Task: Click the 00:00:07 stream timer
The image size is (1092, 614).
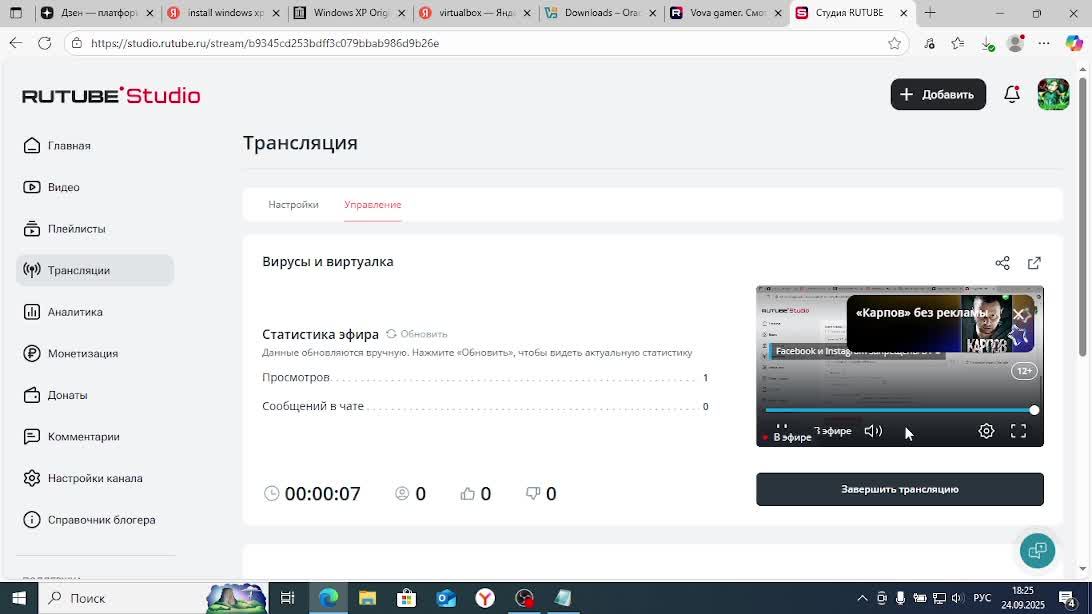Action: click(322, 494)
